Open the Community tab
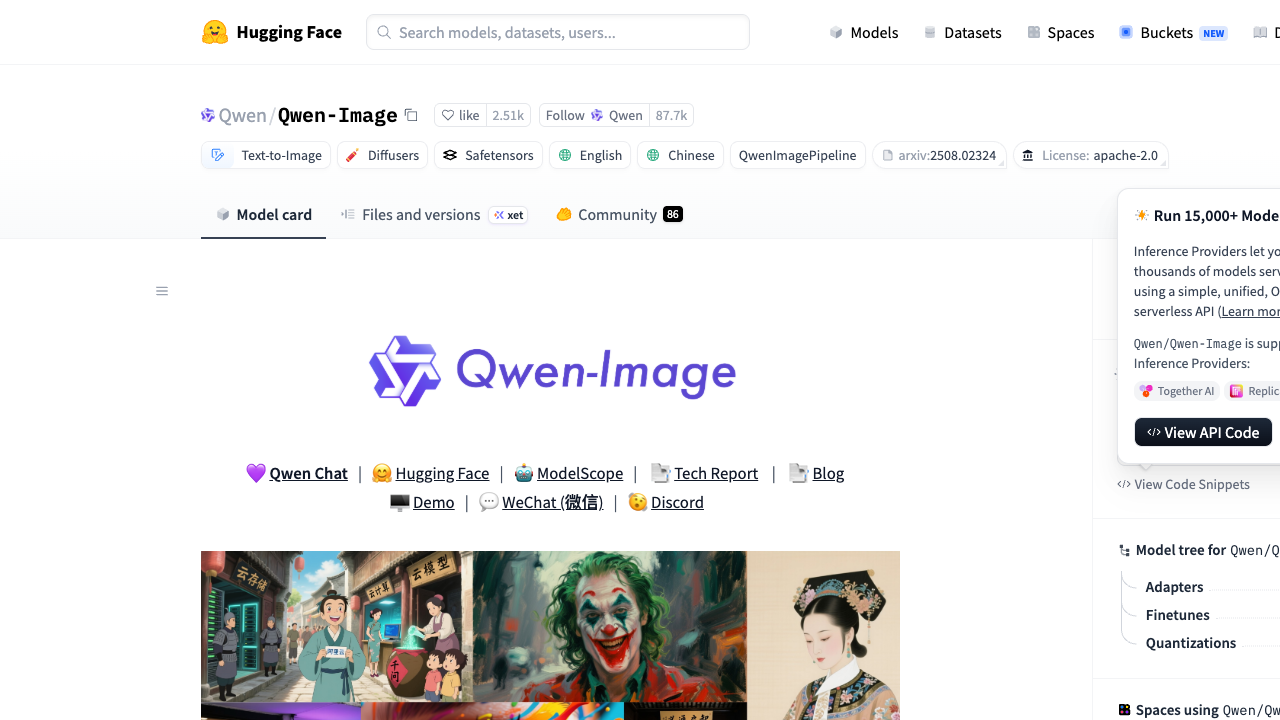The height and width of the screenshot is (720, 1280). [x=619, y=214]
